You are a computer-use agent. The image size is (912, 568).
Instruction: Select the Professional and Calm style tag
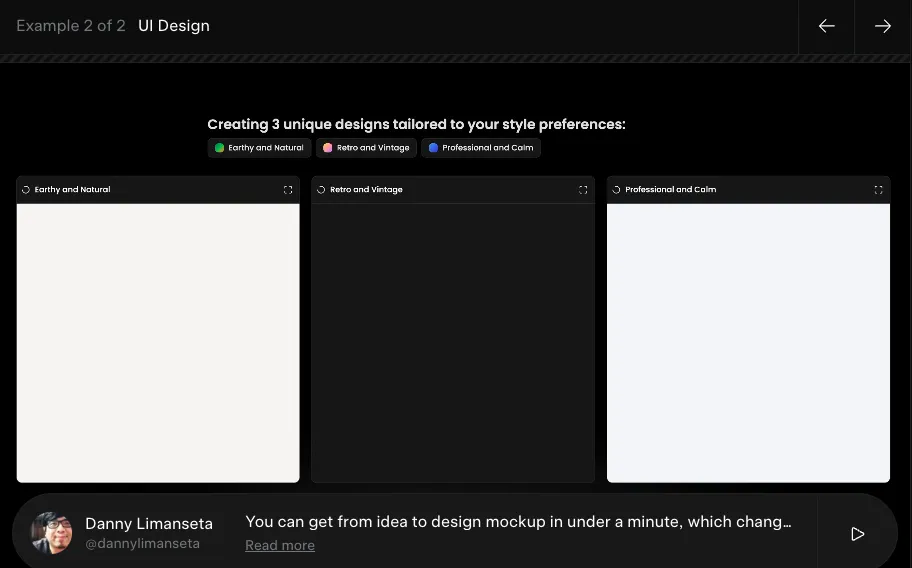point(481,148)
